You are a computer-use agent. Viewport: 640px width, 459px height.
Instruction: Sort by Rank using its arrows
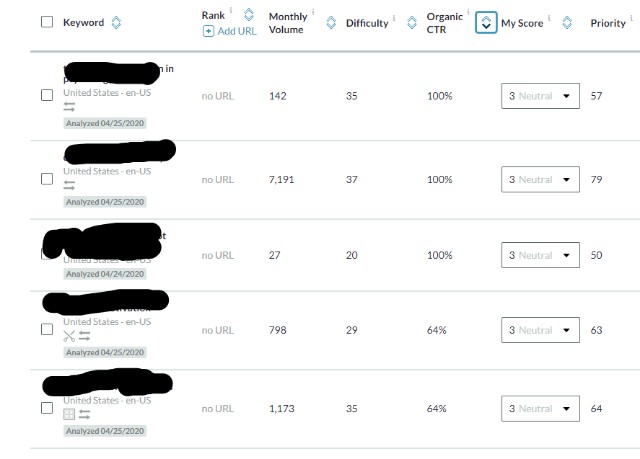[249, 15]
